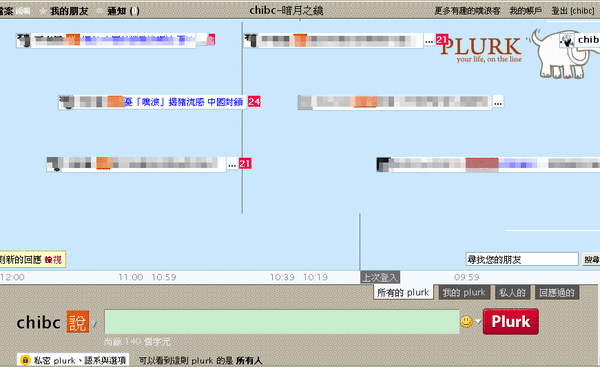Switch to the 所有的 plurk tab
This screenshot has width=600, height=367.
point(403,292)
